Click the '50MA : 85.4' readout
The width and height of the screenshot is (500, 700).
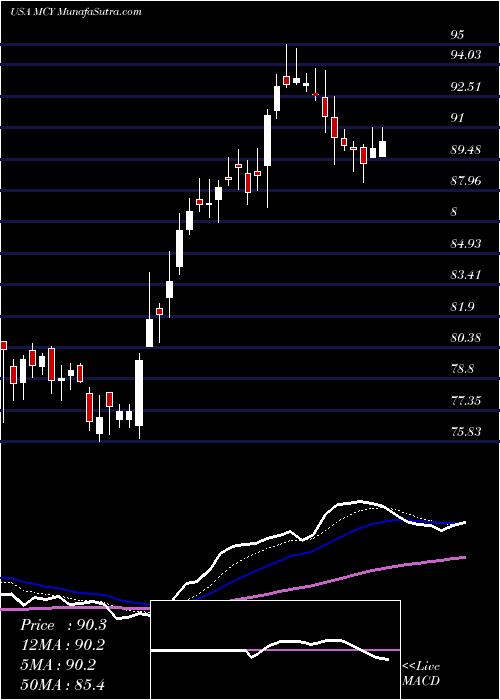(63, 684)
